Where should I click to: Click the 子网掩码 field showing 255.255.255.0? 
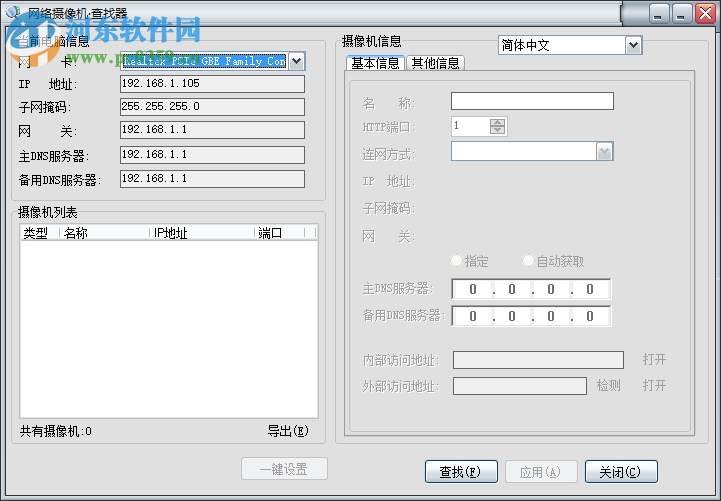coord(212,107)
